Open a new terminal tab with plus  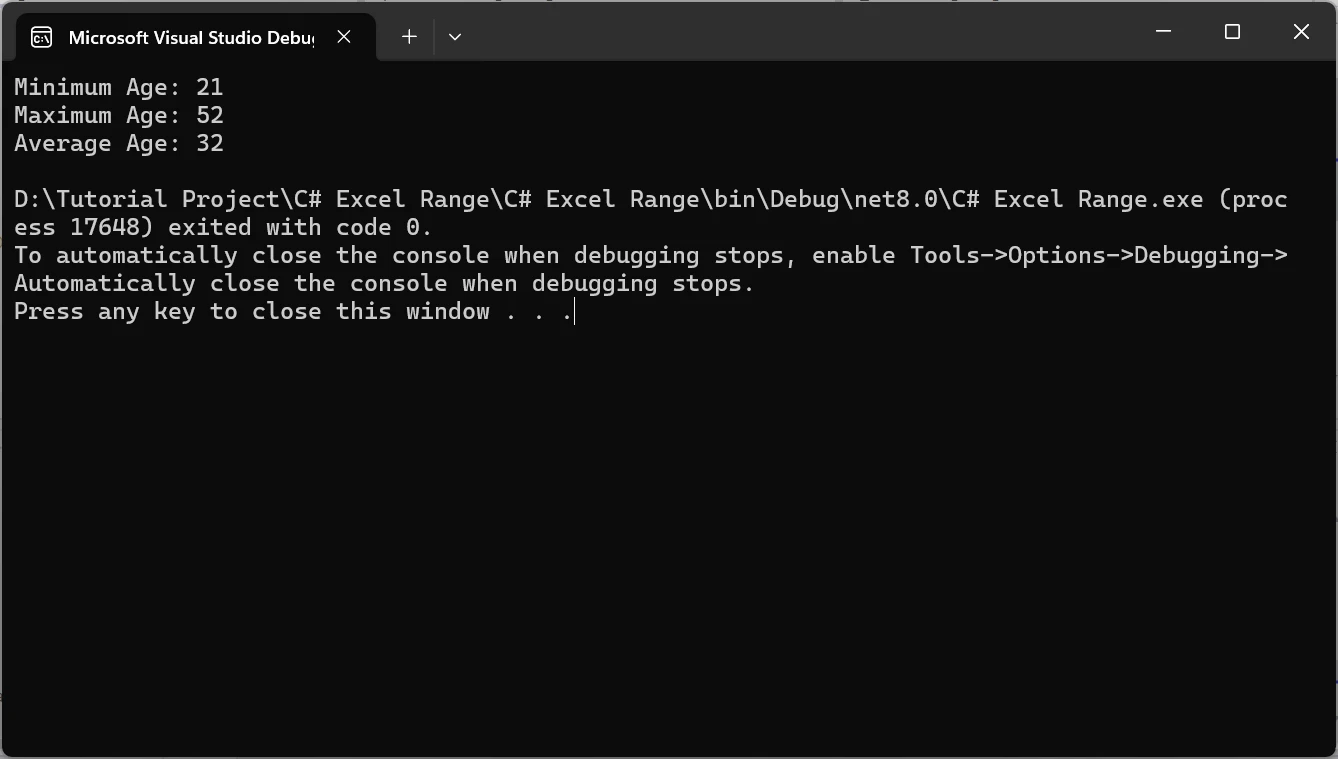(409, 37)
